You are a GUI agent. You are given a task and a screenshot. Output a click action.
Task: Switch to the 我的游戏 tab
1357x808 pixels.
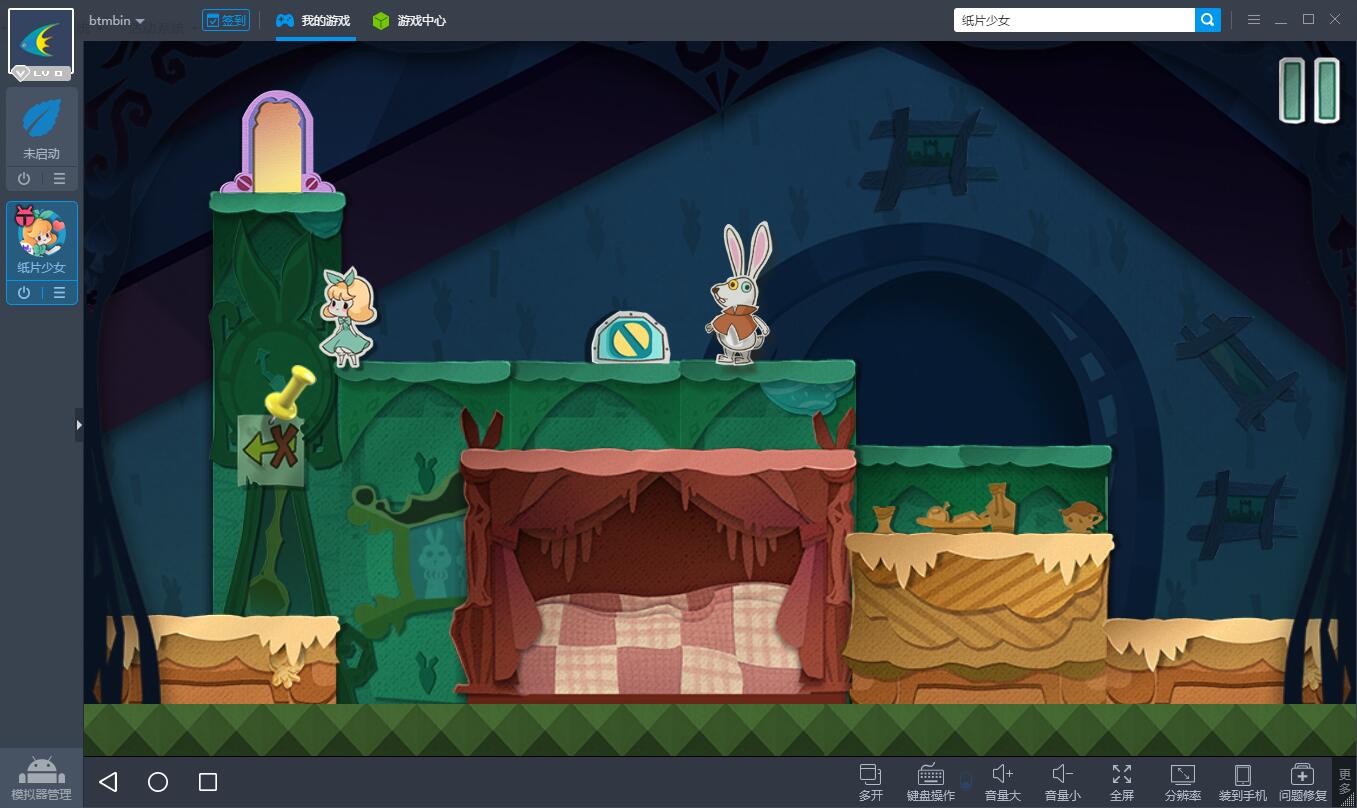314,20
